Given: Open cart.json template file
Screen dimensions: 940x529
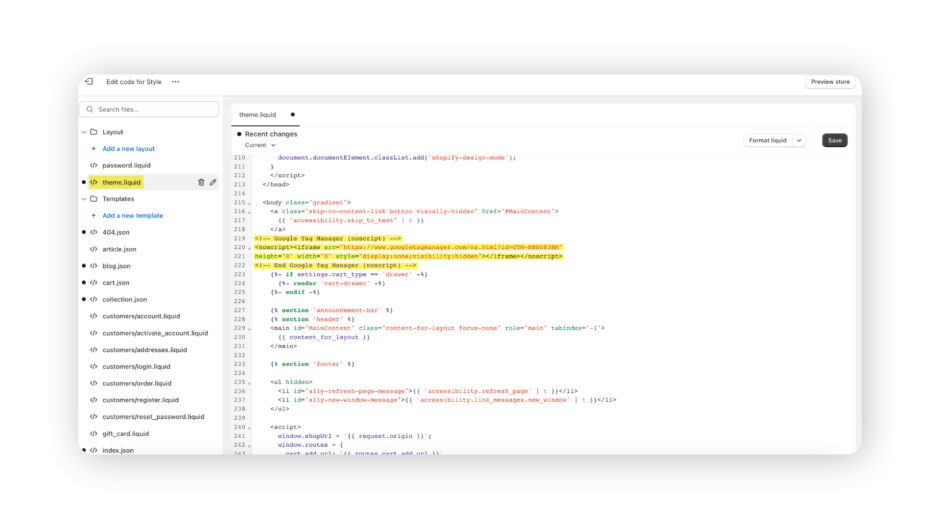Looking at the screenshot, I should pyautogui.click(x=116, y=283).
